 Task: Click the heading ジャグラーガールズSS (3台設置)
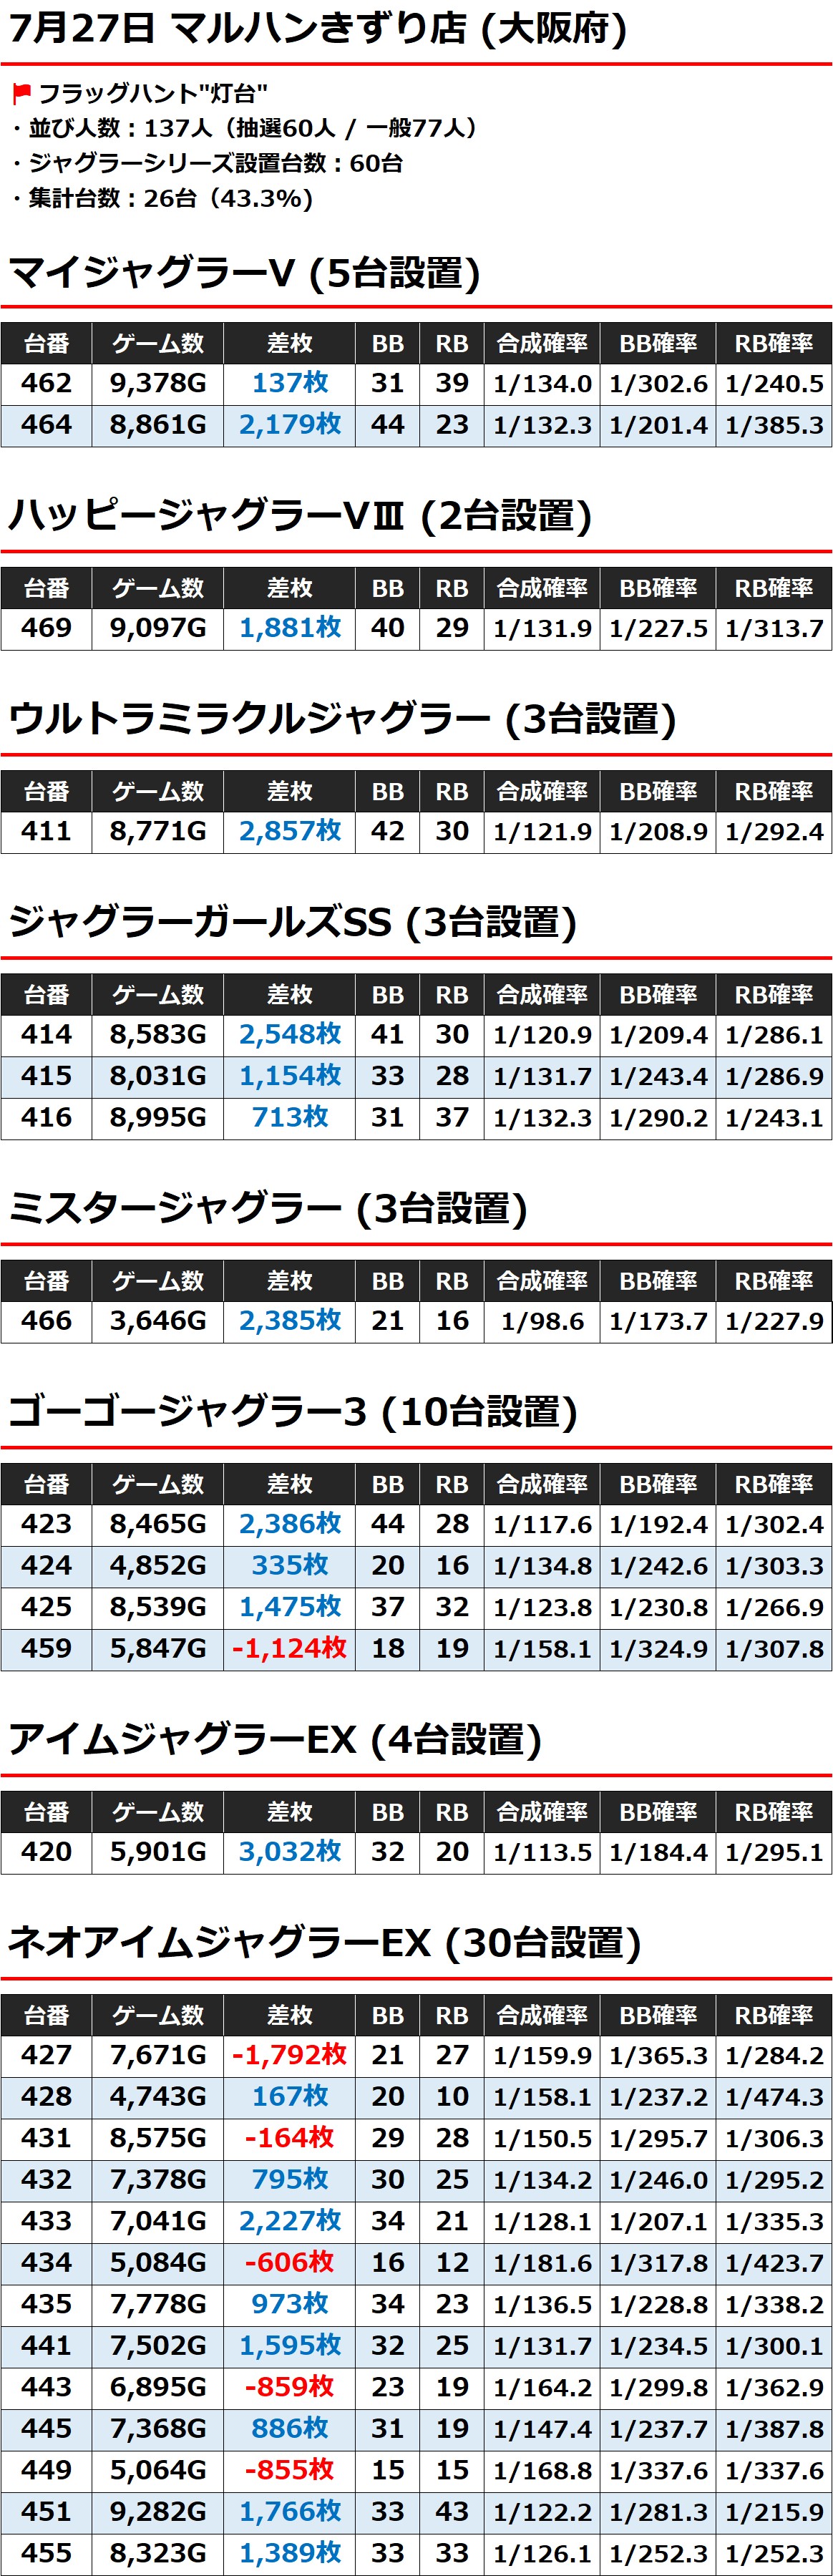pyautogui.click(x=293, y=922)
